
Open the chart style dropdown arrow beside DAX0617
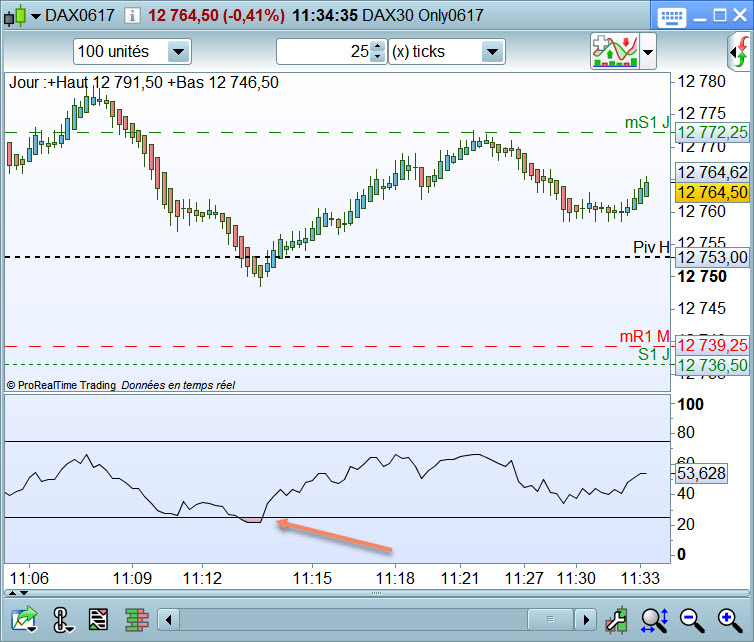point(36,16)
